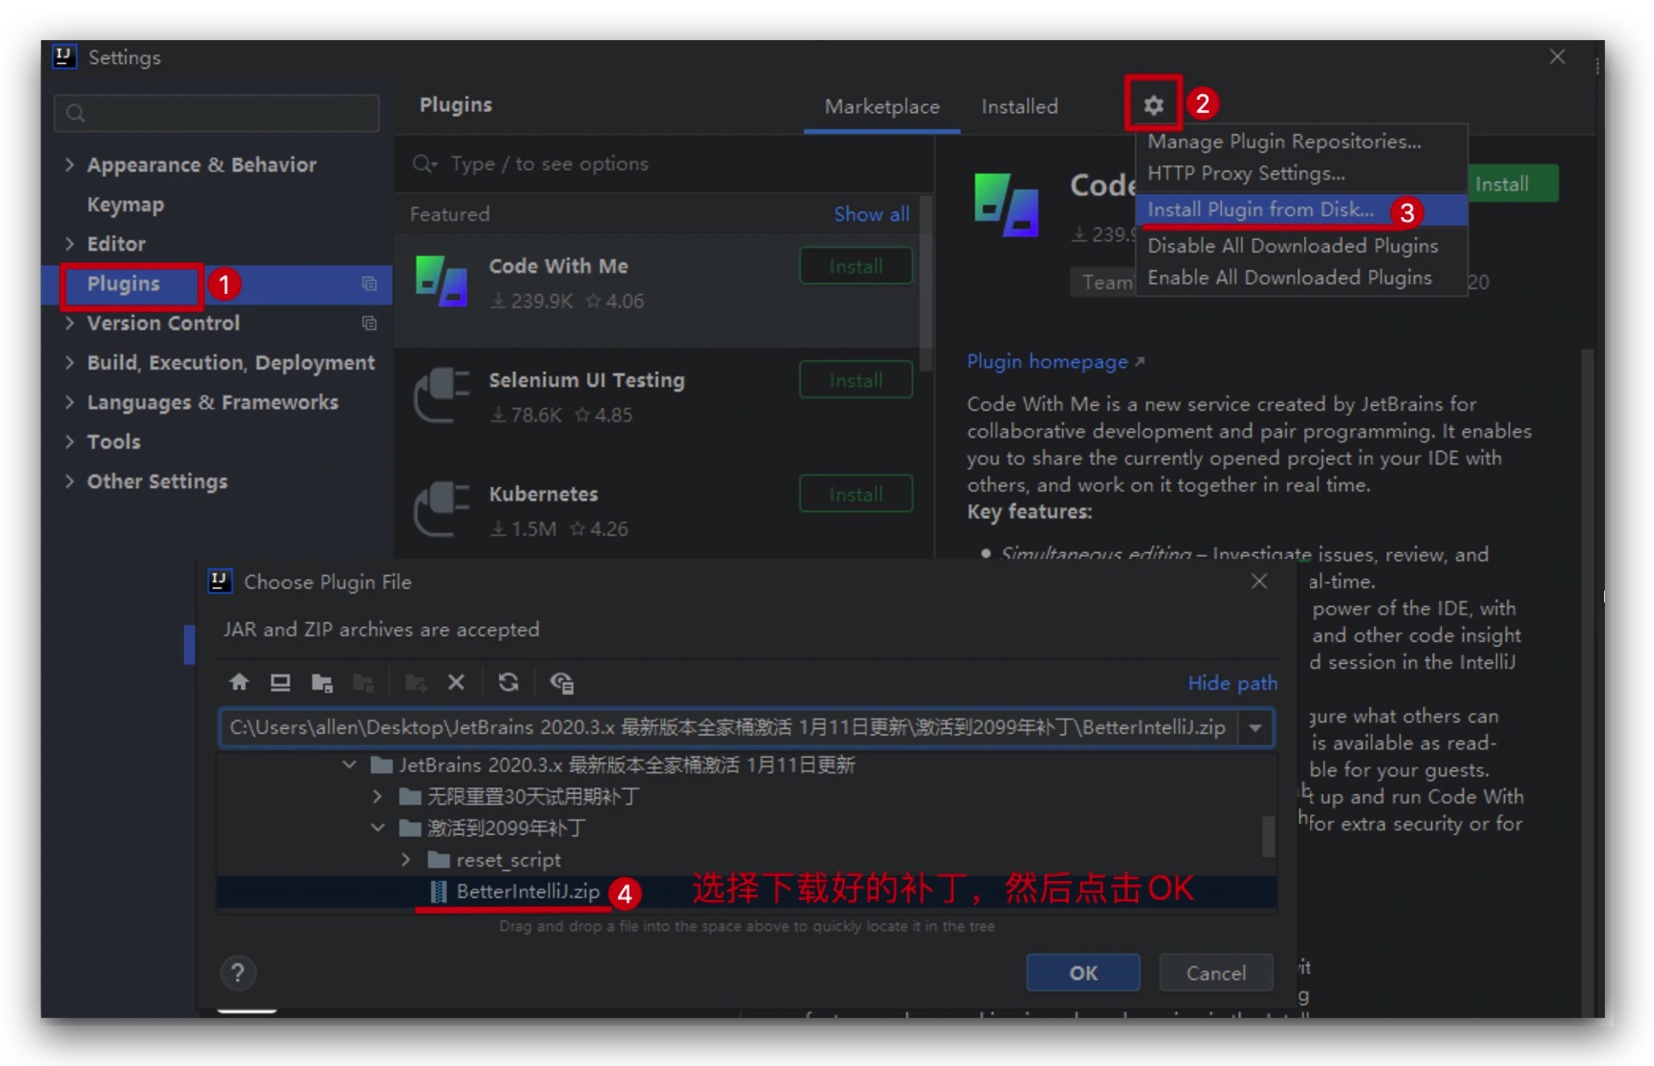Collapse the 激活到2099年补丁 folder

coord(377,827)
